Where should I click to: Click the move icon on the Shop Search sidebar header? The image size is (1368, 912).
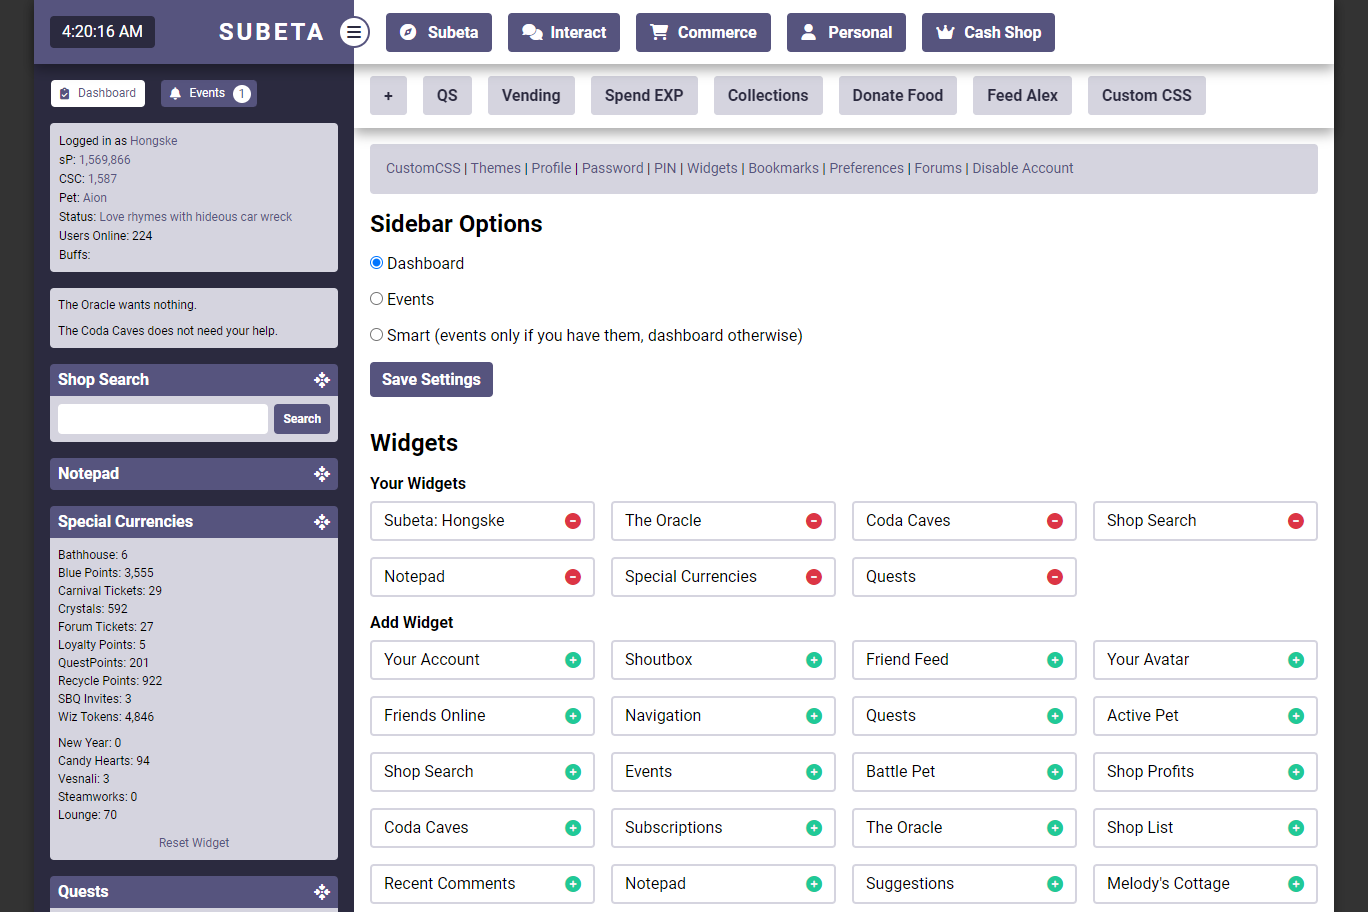coord(322,380)
